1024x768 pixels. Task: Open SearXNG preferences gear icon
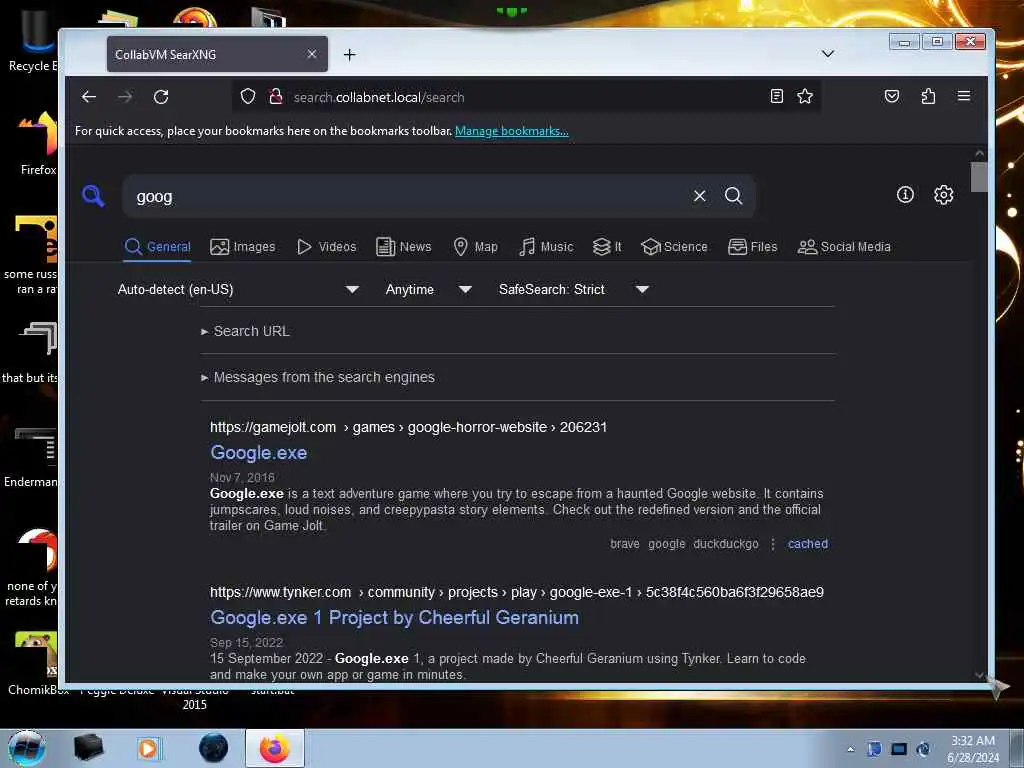[943, 195]
